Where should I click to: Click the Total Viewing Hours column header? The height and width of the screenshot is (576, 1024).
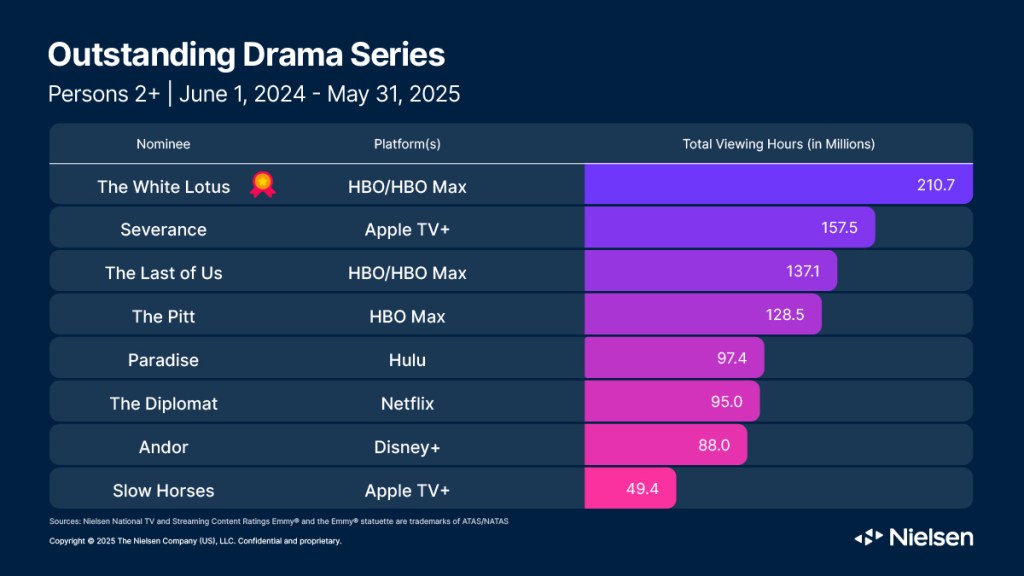tap(778, 144)
